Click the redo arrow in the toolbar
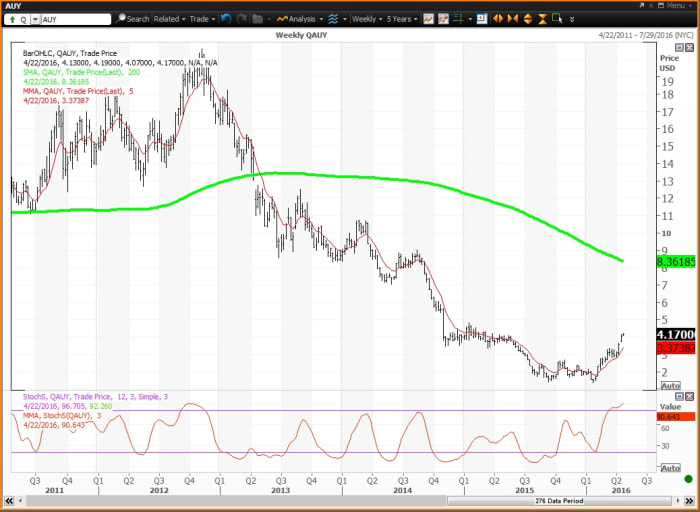The image size is (700, 512). coord(241,19)
